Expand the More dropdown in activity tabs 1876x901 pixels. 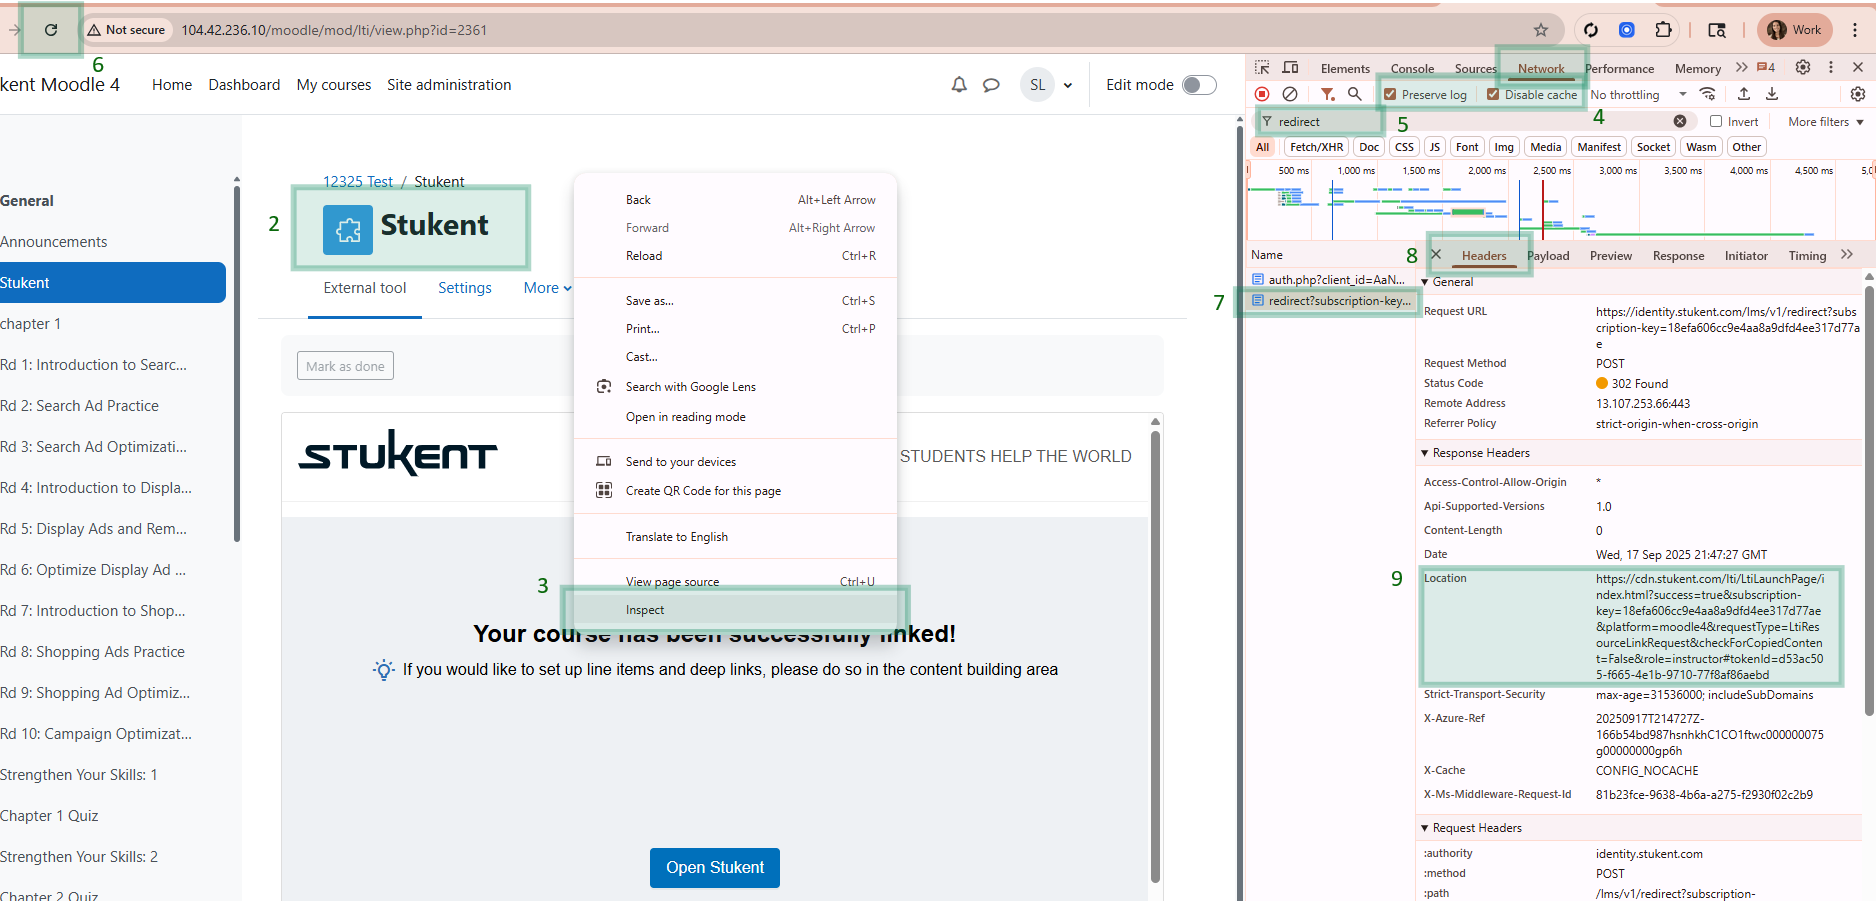tap(548, 288)
